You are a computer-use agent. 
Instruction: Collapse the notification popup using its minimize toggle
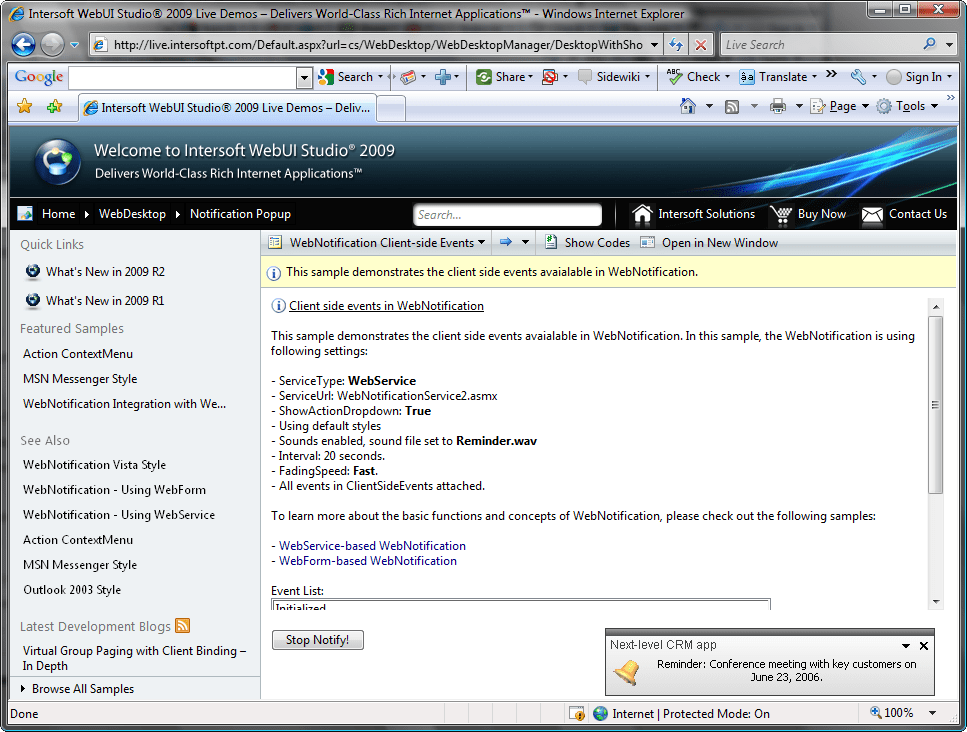click(907, 645)
